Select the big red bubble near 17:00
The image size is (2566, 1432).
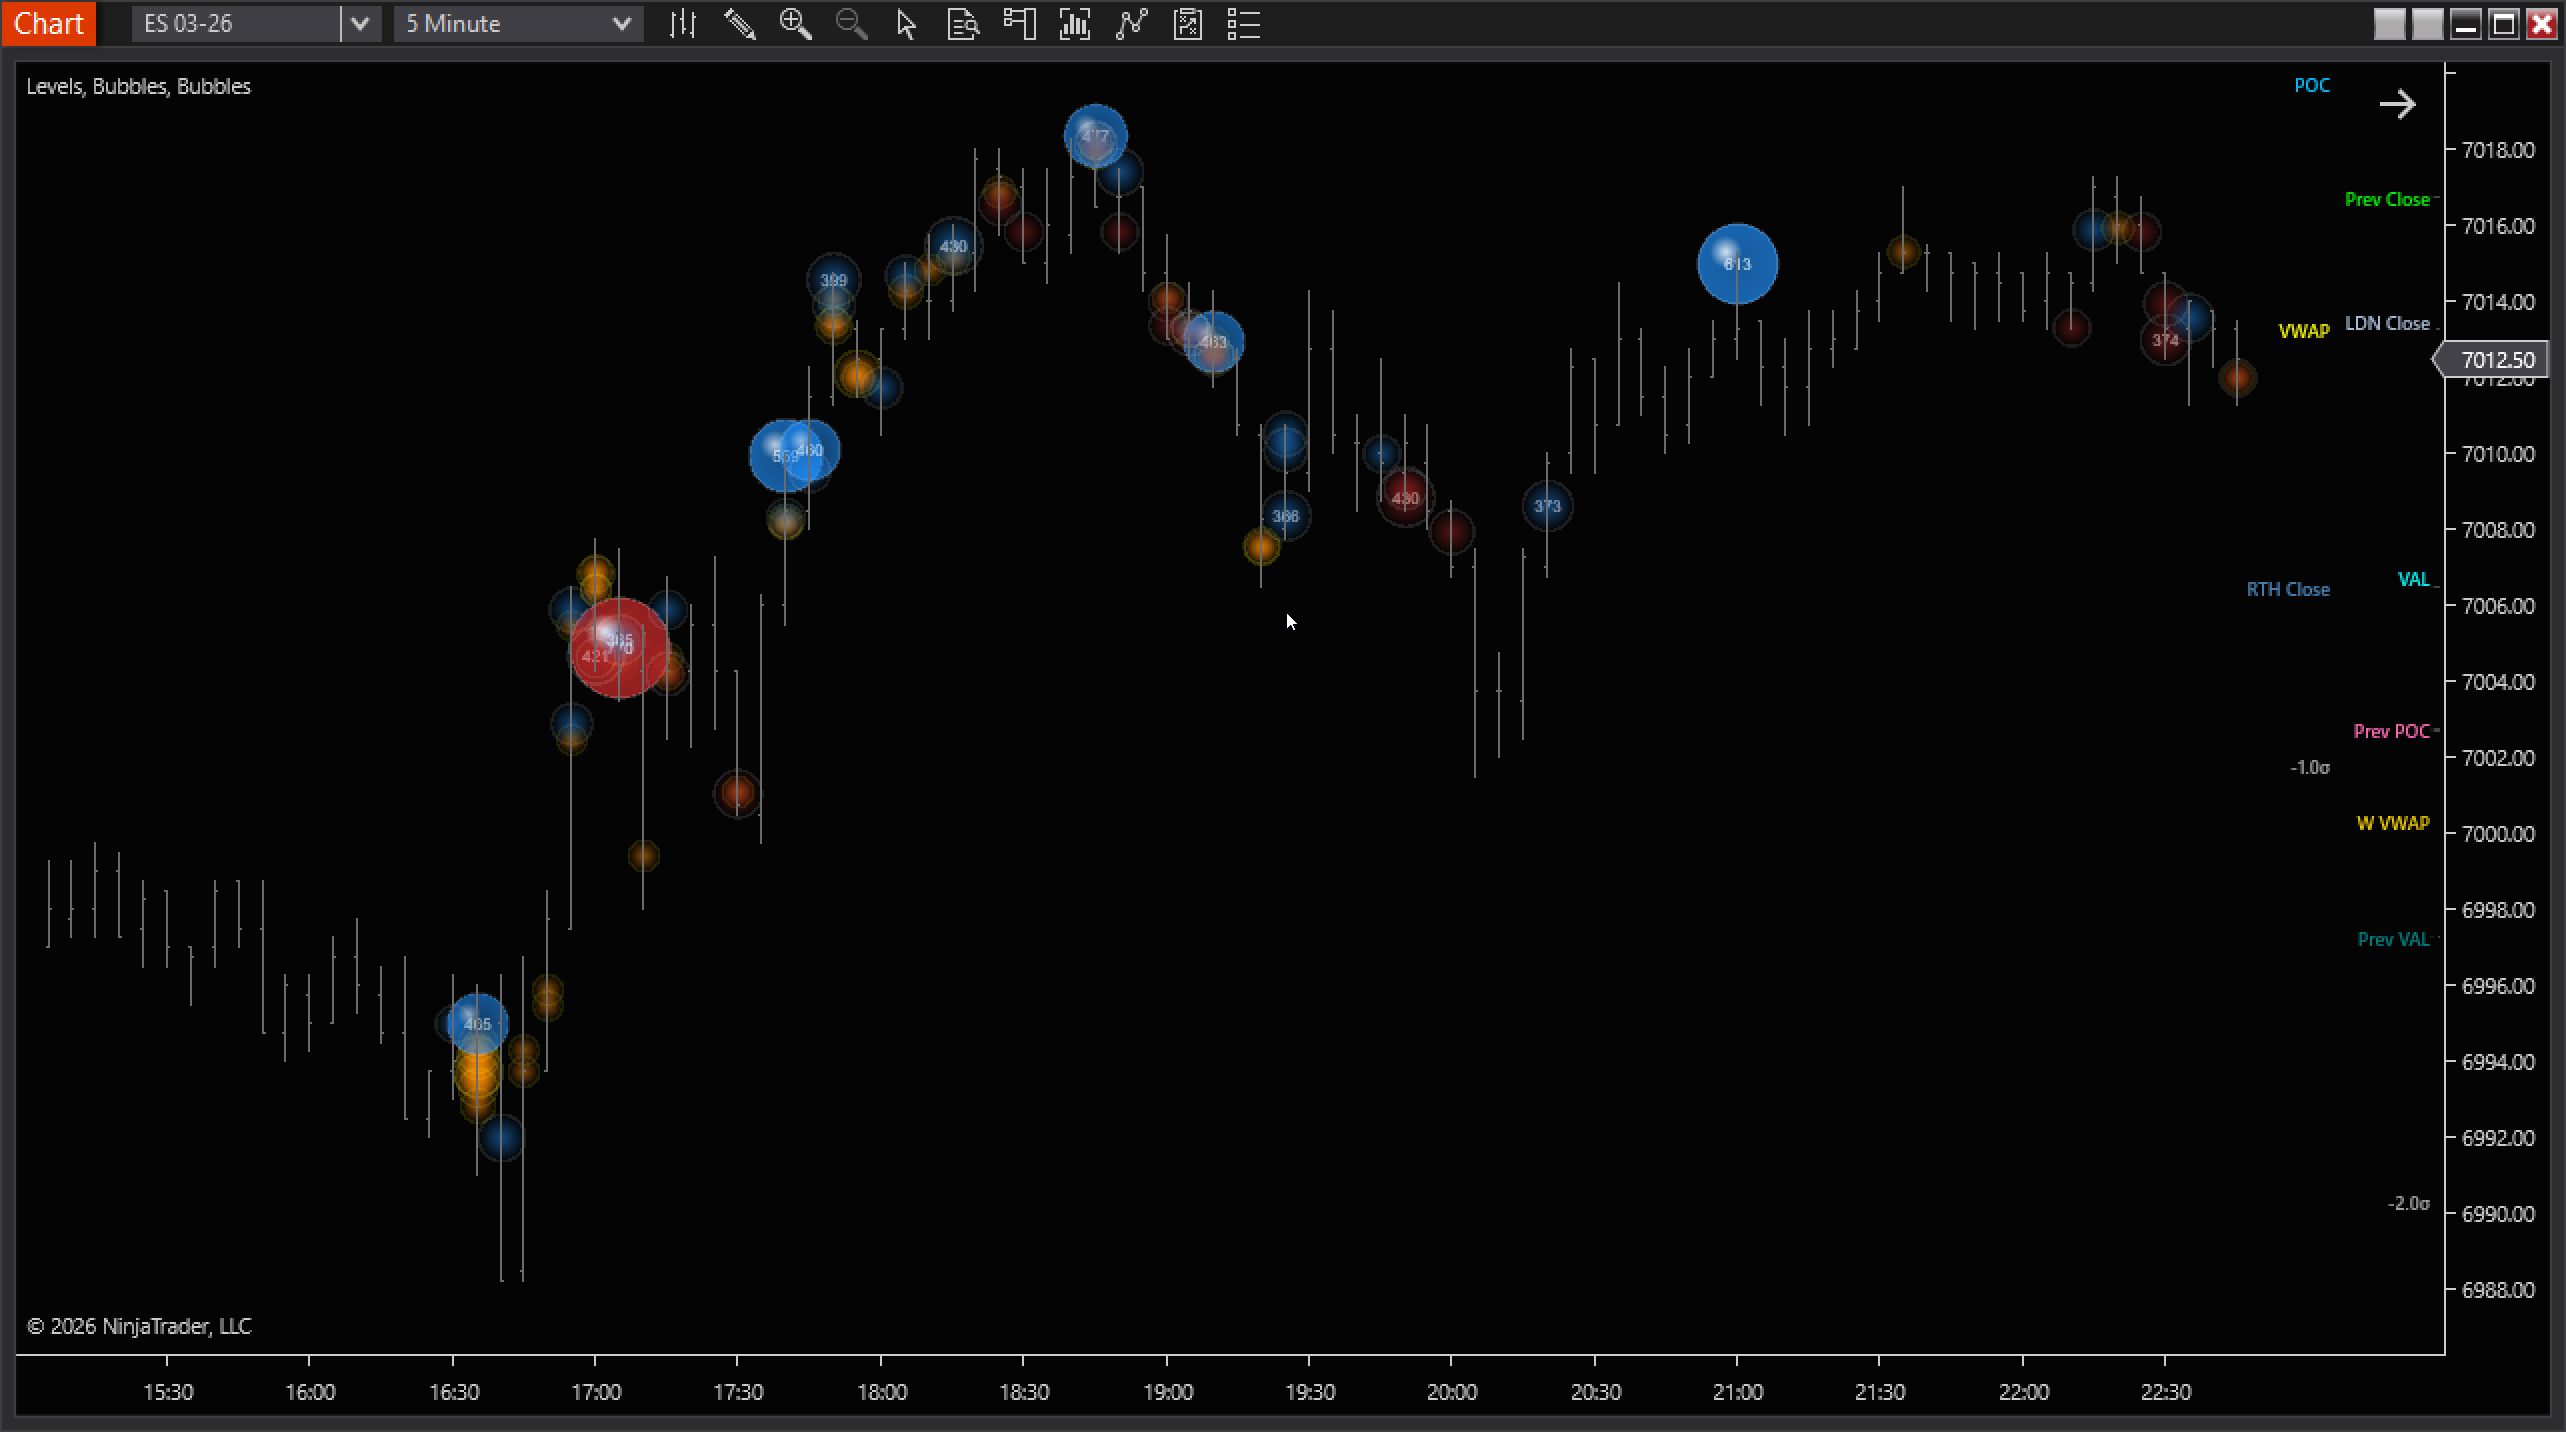[620, 648]
